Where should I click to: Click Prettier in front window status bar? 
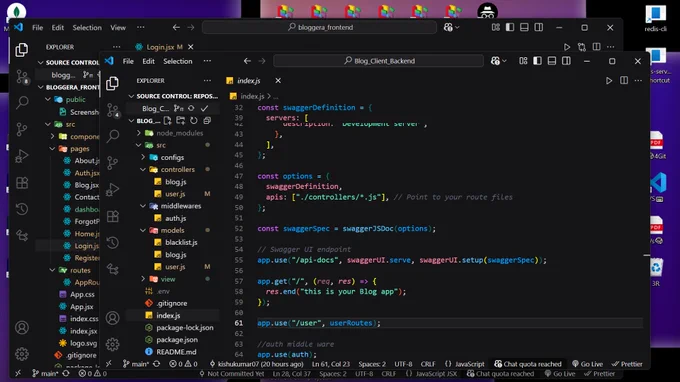click(627, 364)
